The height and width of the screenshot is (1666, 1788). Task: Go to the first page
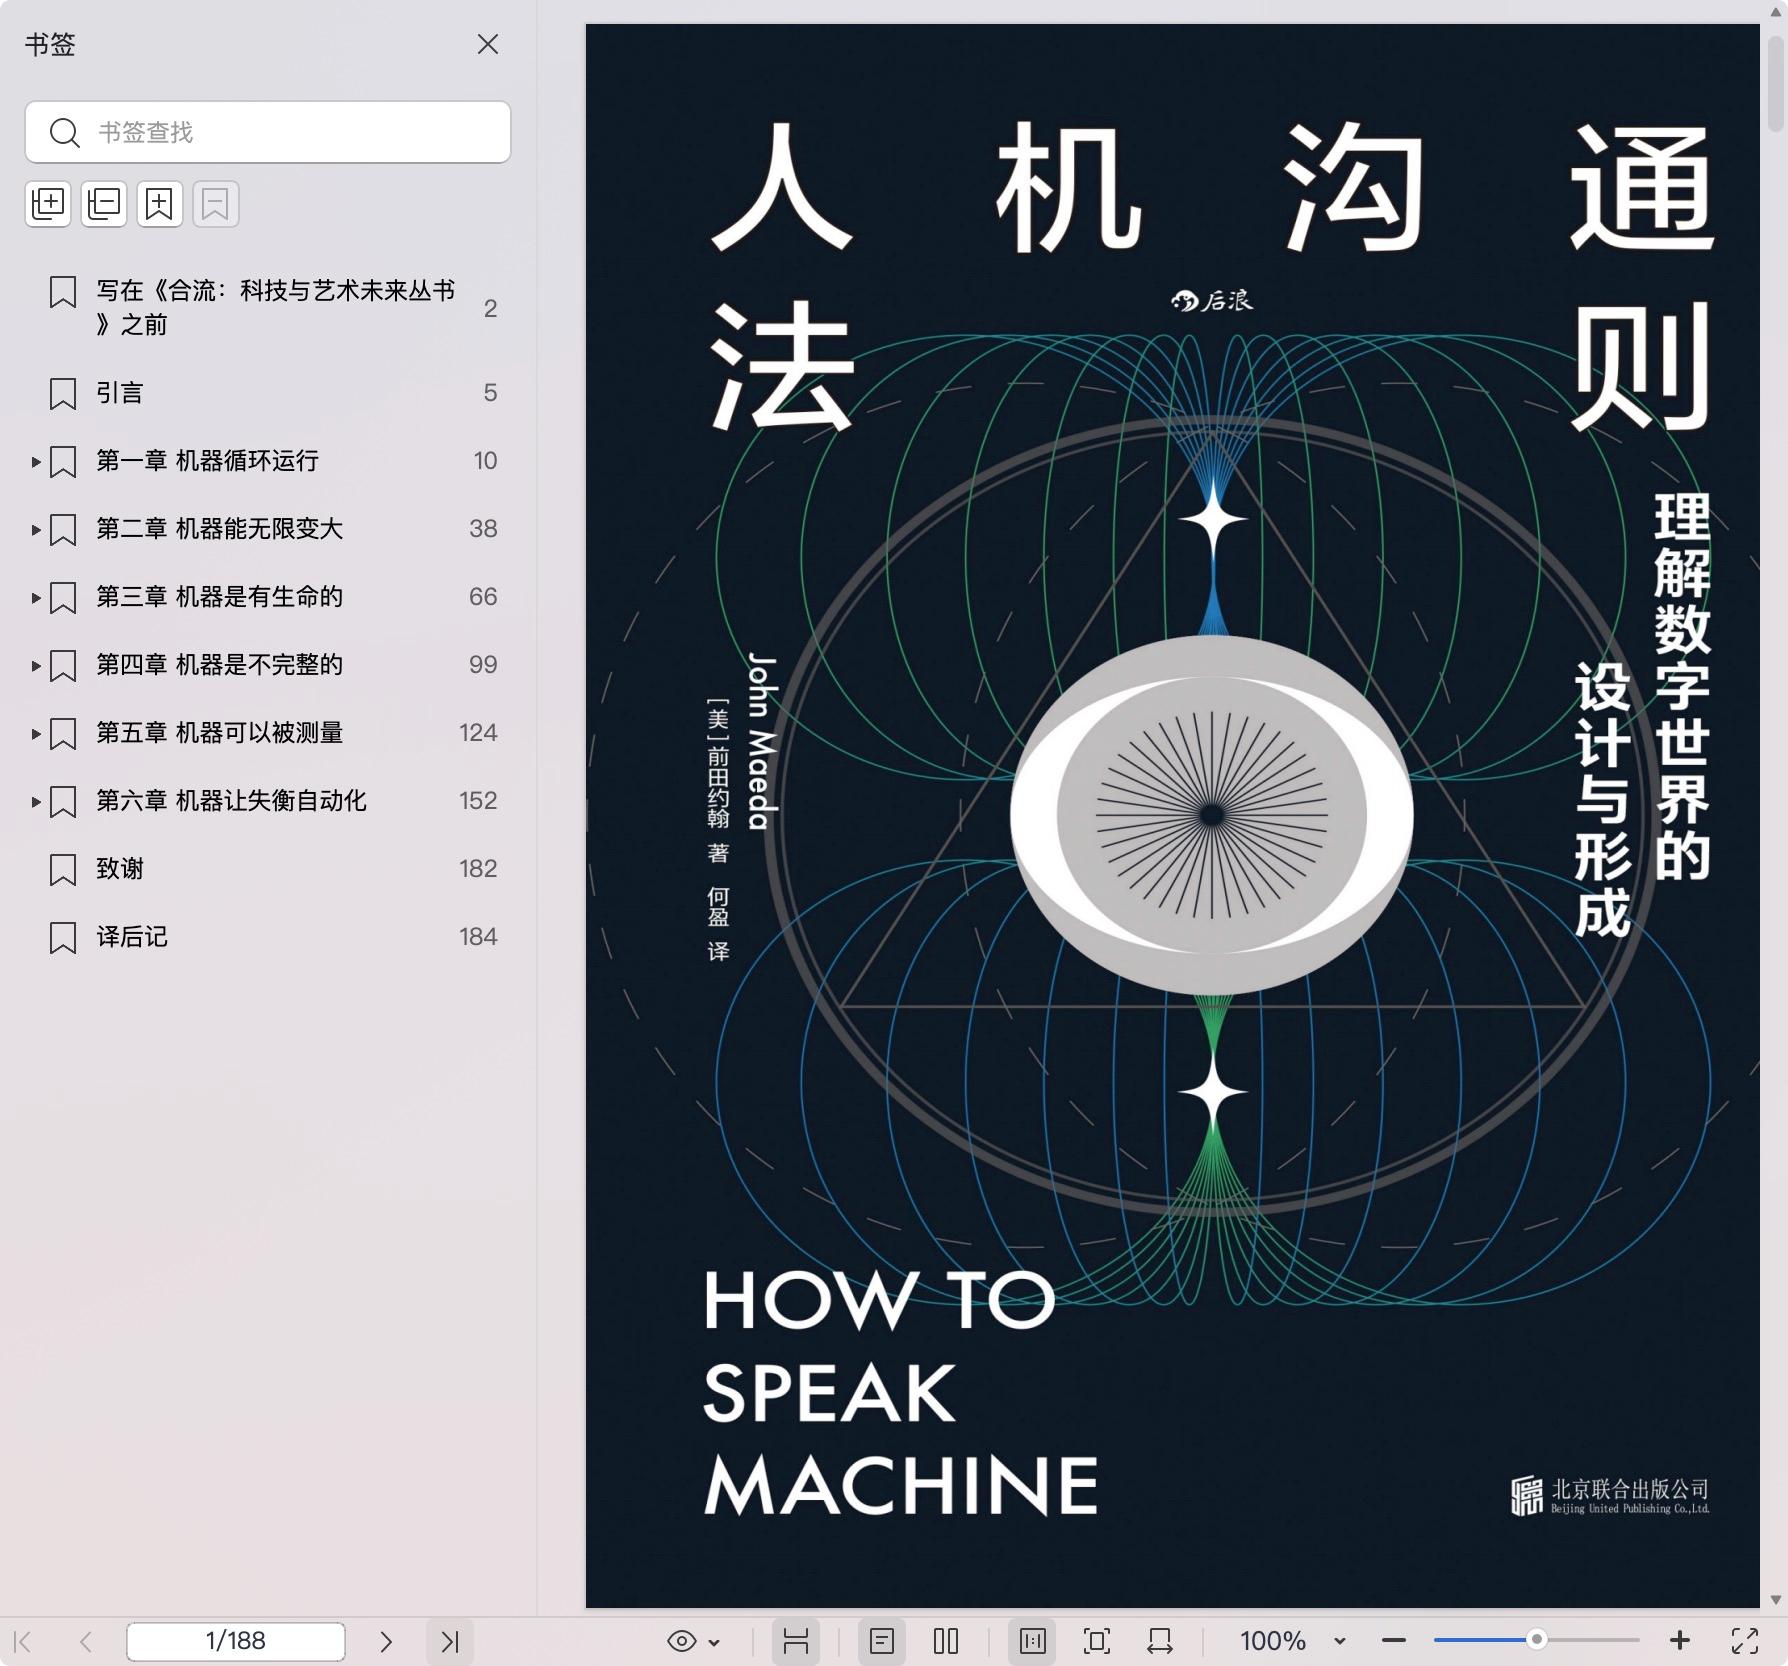pyautogui.click(x=24, y=1641)
